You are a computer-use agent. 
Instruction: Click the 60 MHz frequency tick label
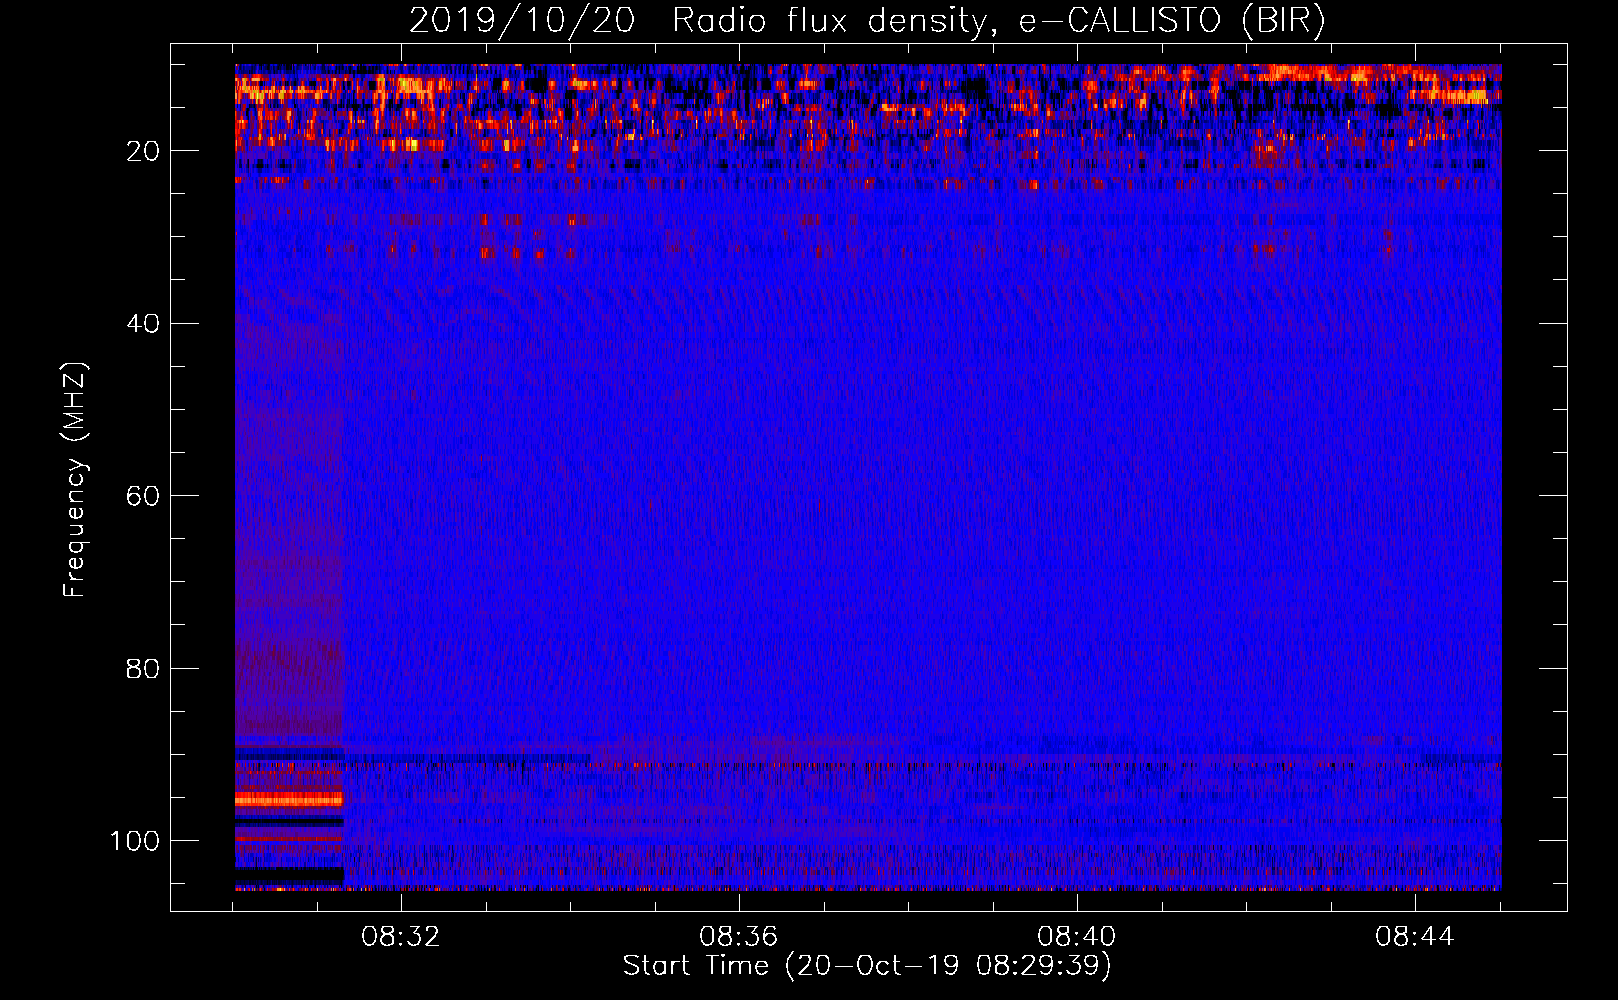[x=143, y=496]
